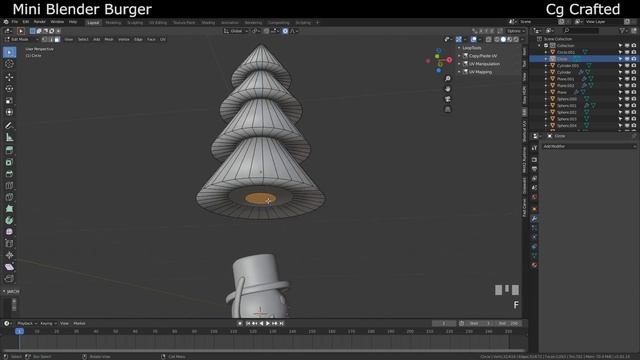Toggle X-ray display
Viewport: 640px width, 360px height.
tap(489, 39)
